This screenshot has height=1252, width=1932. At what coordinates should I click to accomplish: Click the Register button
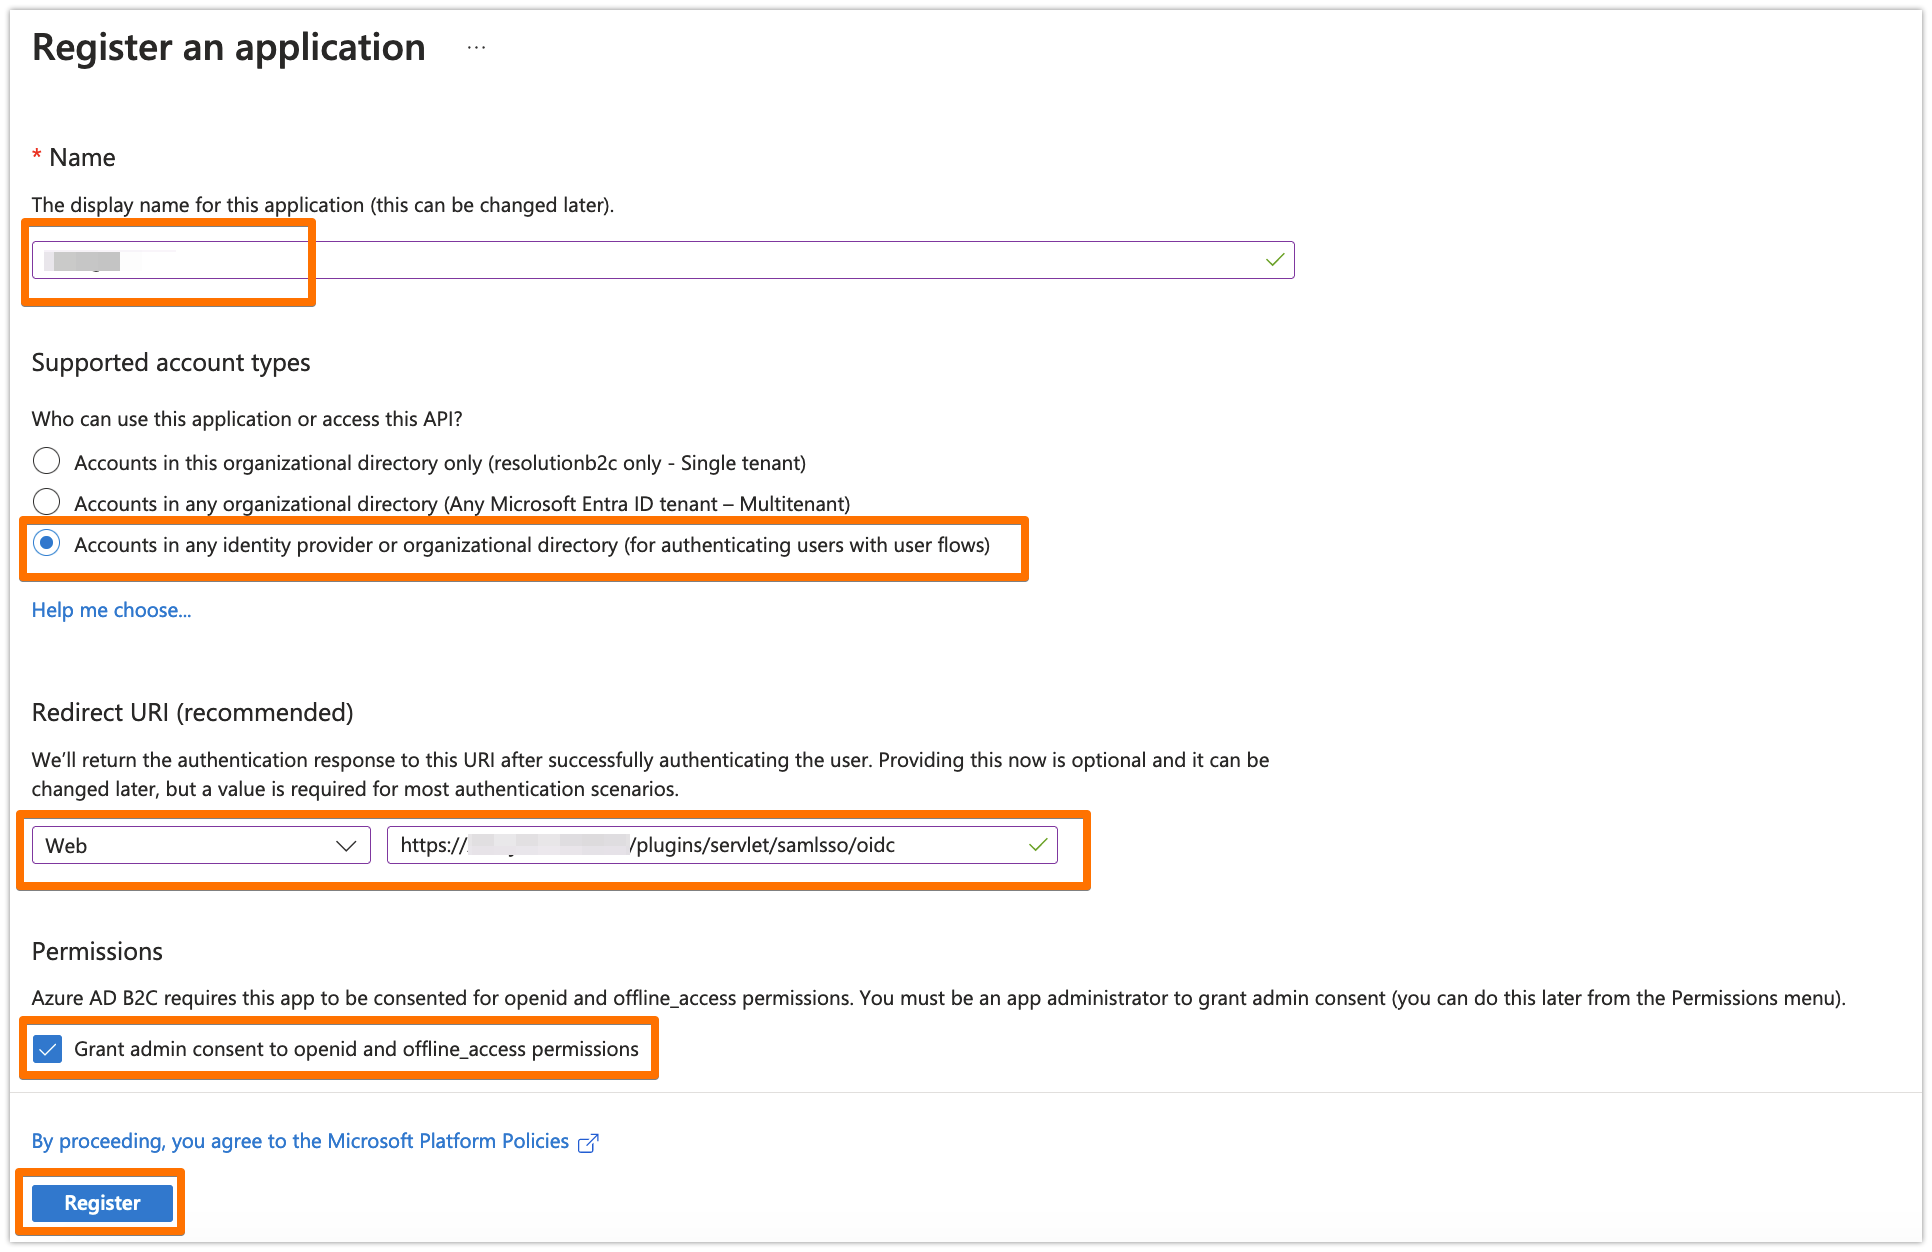click(102, 1203)
